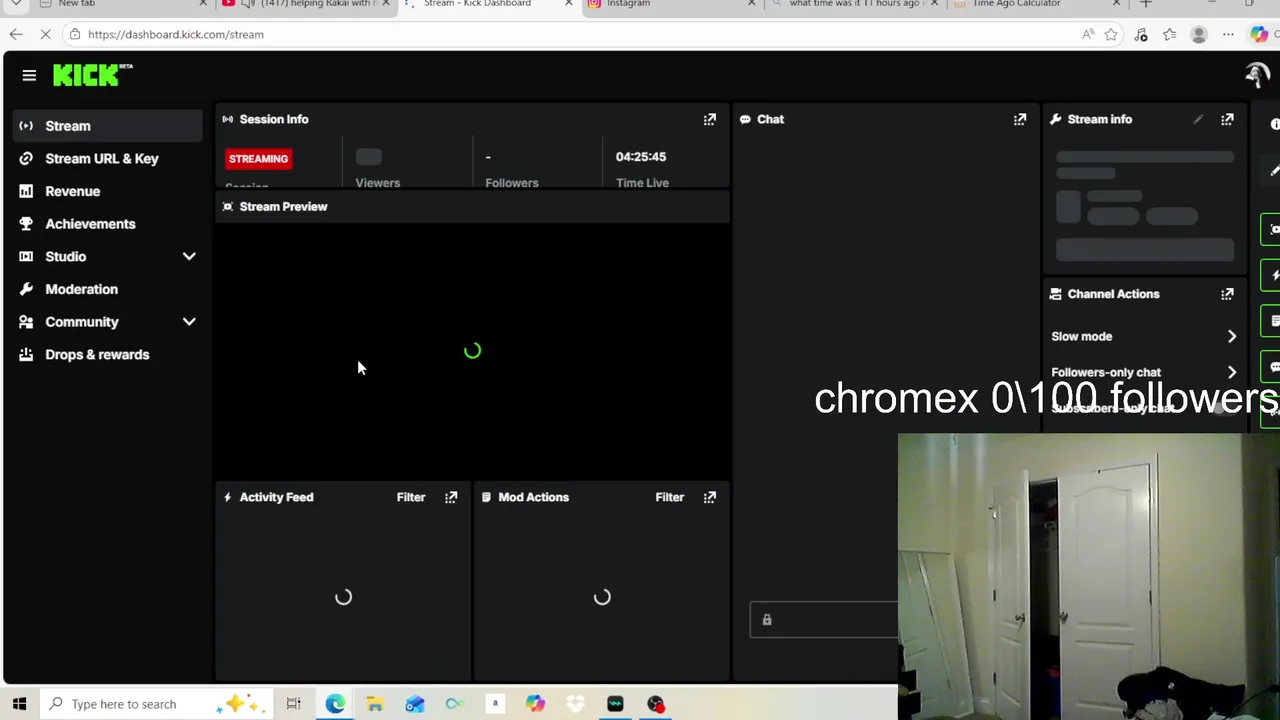The height and width of the screenshot is (720, 1280).
Task: Close the Instagram tab
Action: click(752, 4)
